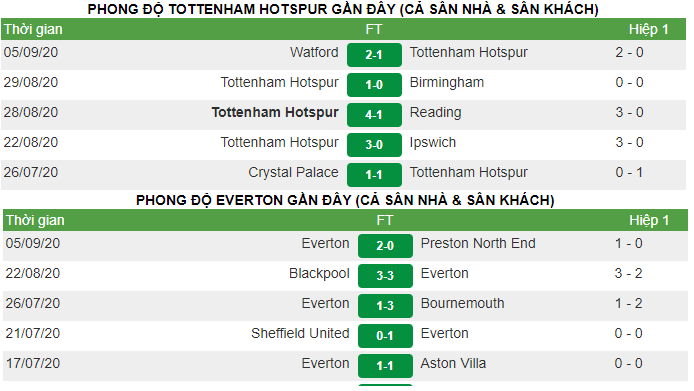Screen dimensions: 694x391
Task: Open the 1-1 Crystal Palace score badge
Action: tap(374, 175)
